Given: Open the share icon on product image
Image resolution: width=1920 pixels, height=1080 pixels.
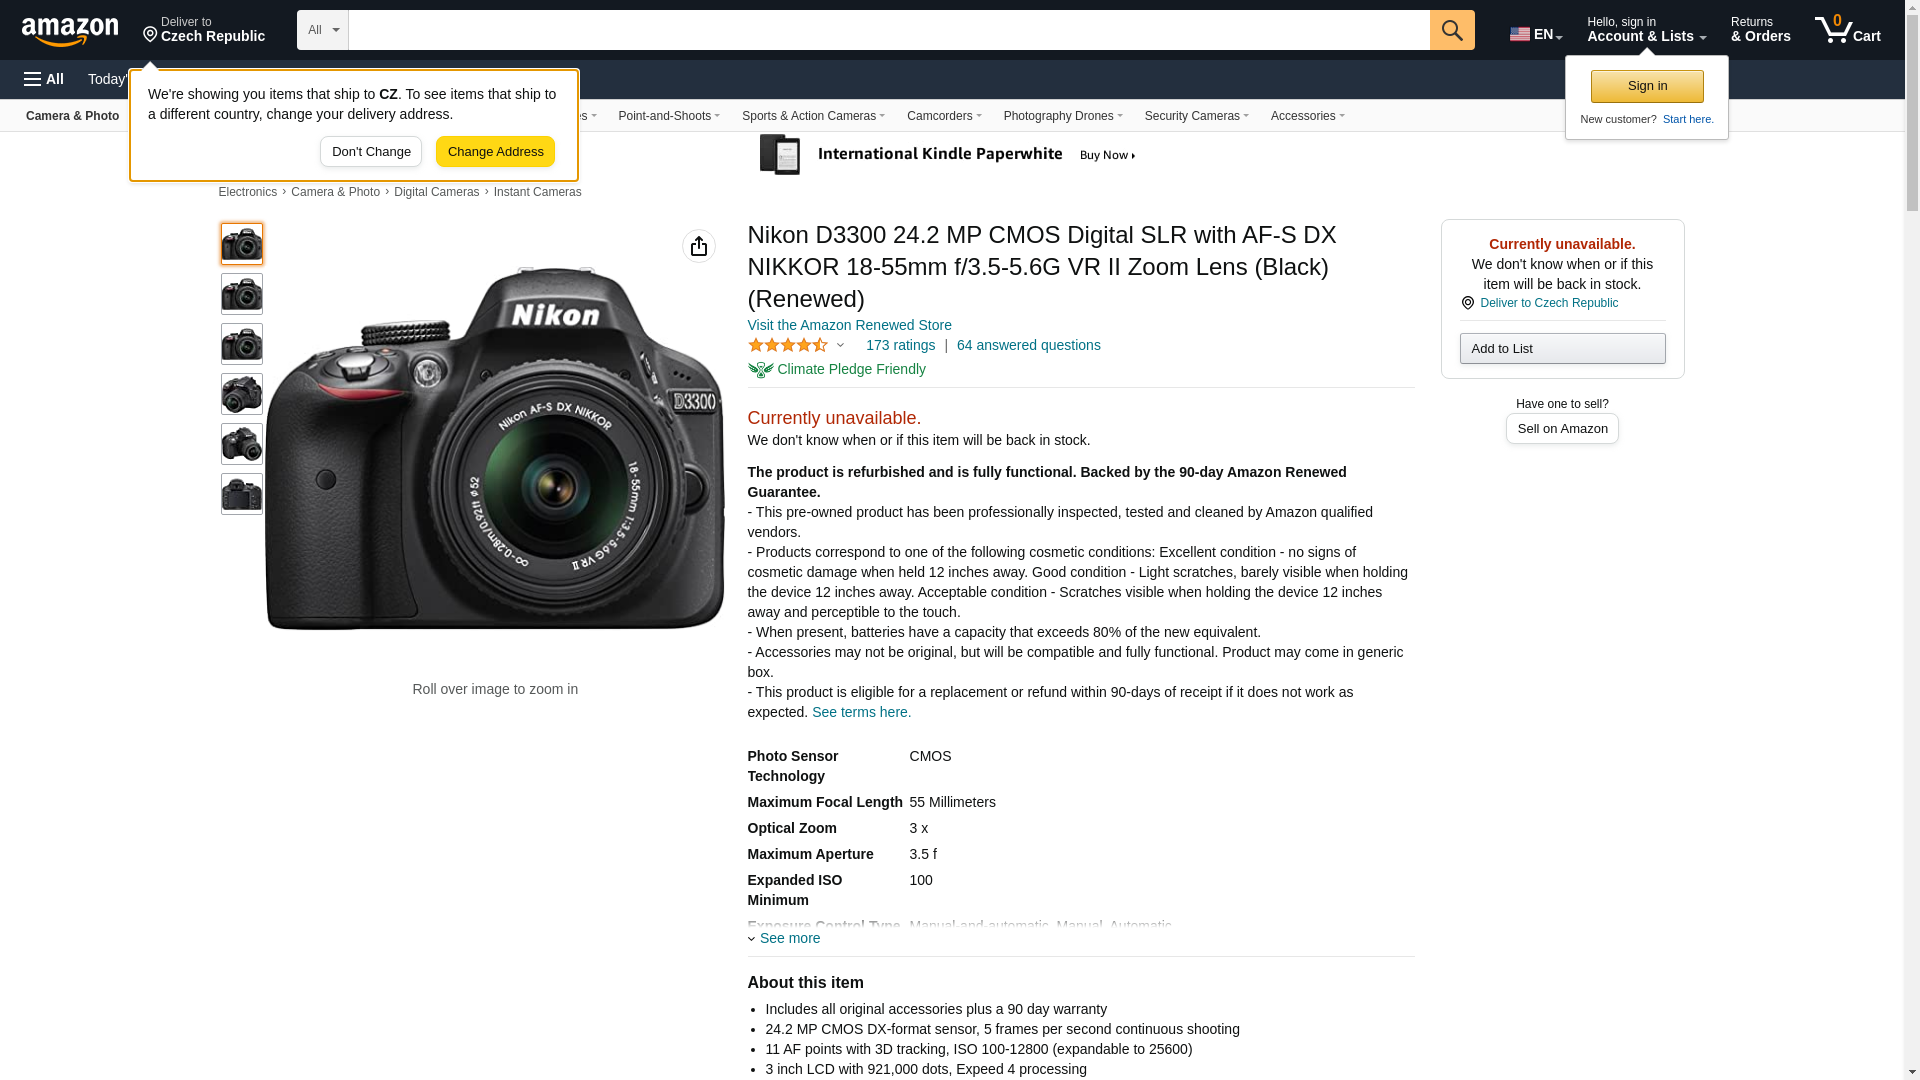Looking at the screenshot, I should coord(698,246).
